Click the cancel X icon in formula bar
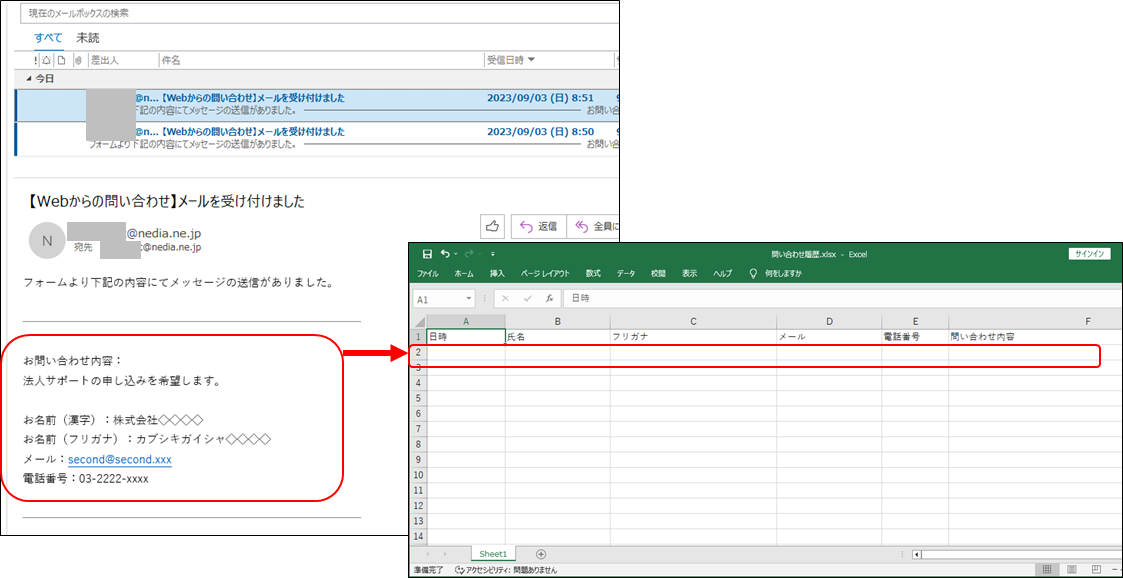The width and height of the screenshot is (1123, 578). coord(506,299)
